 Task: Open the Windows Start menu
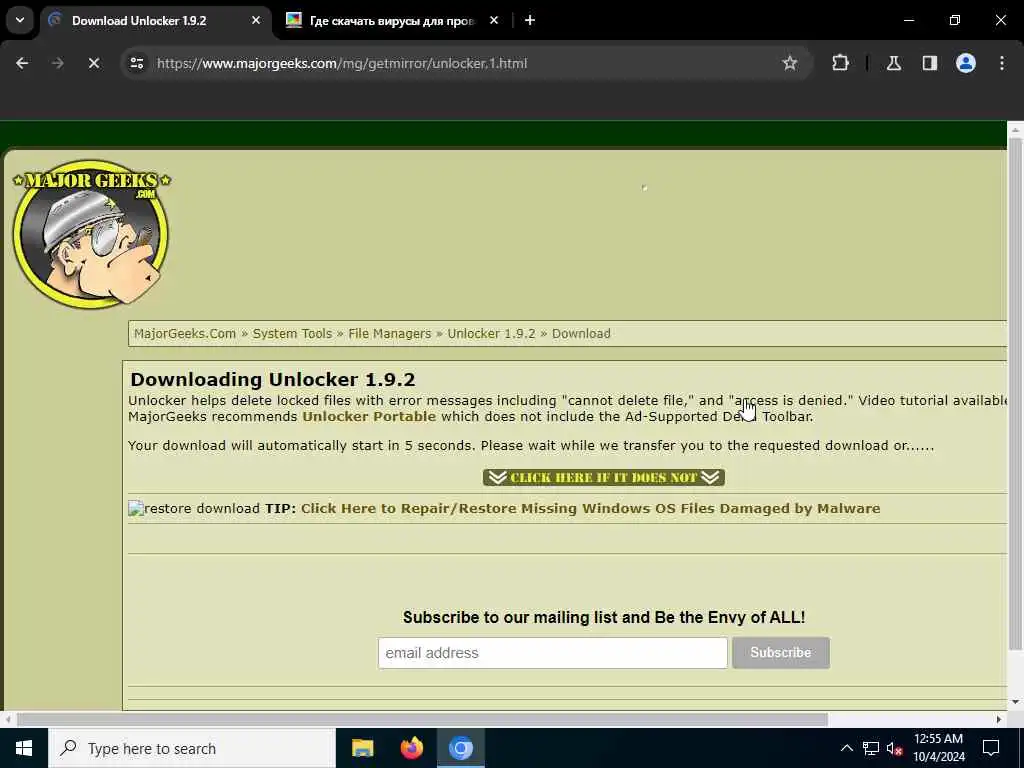pos(24,748)
